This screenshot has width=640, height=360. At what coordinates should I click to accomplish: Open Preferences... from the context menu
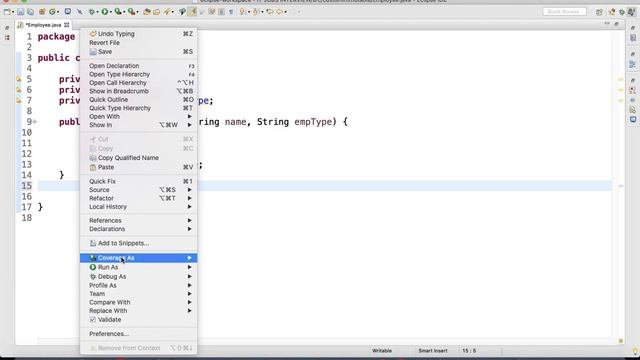point(139,334)
